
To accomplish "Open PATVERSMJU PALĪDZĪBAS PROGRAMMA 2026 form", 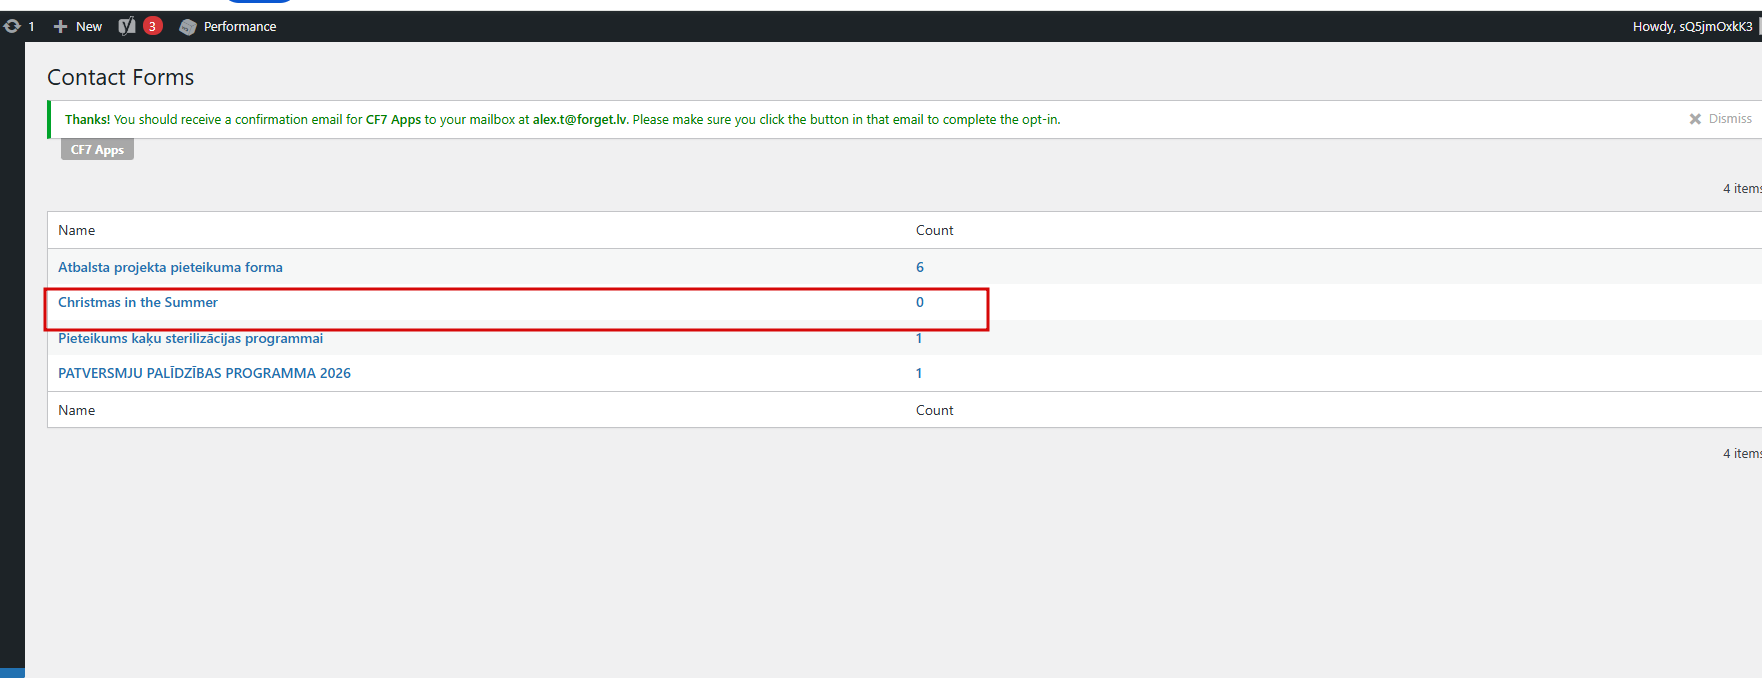I will tap(204, 373).
